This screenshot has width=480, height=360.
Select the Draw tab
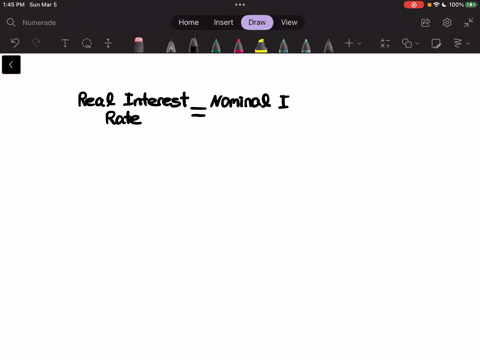[257, 22]
